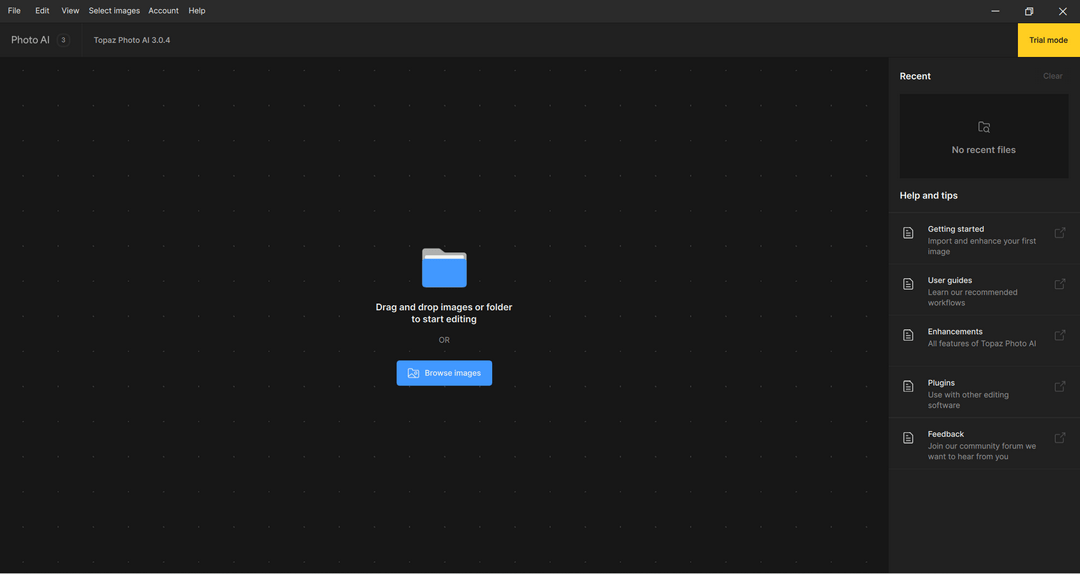Open the View menu

tap(70, 11)
